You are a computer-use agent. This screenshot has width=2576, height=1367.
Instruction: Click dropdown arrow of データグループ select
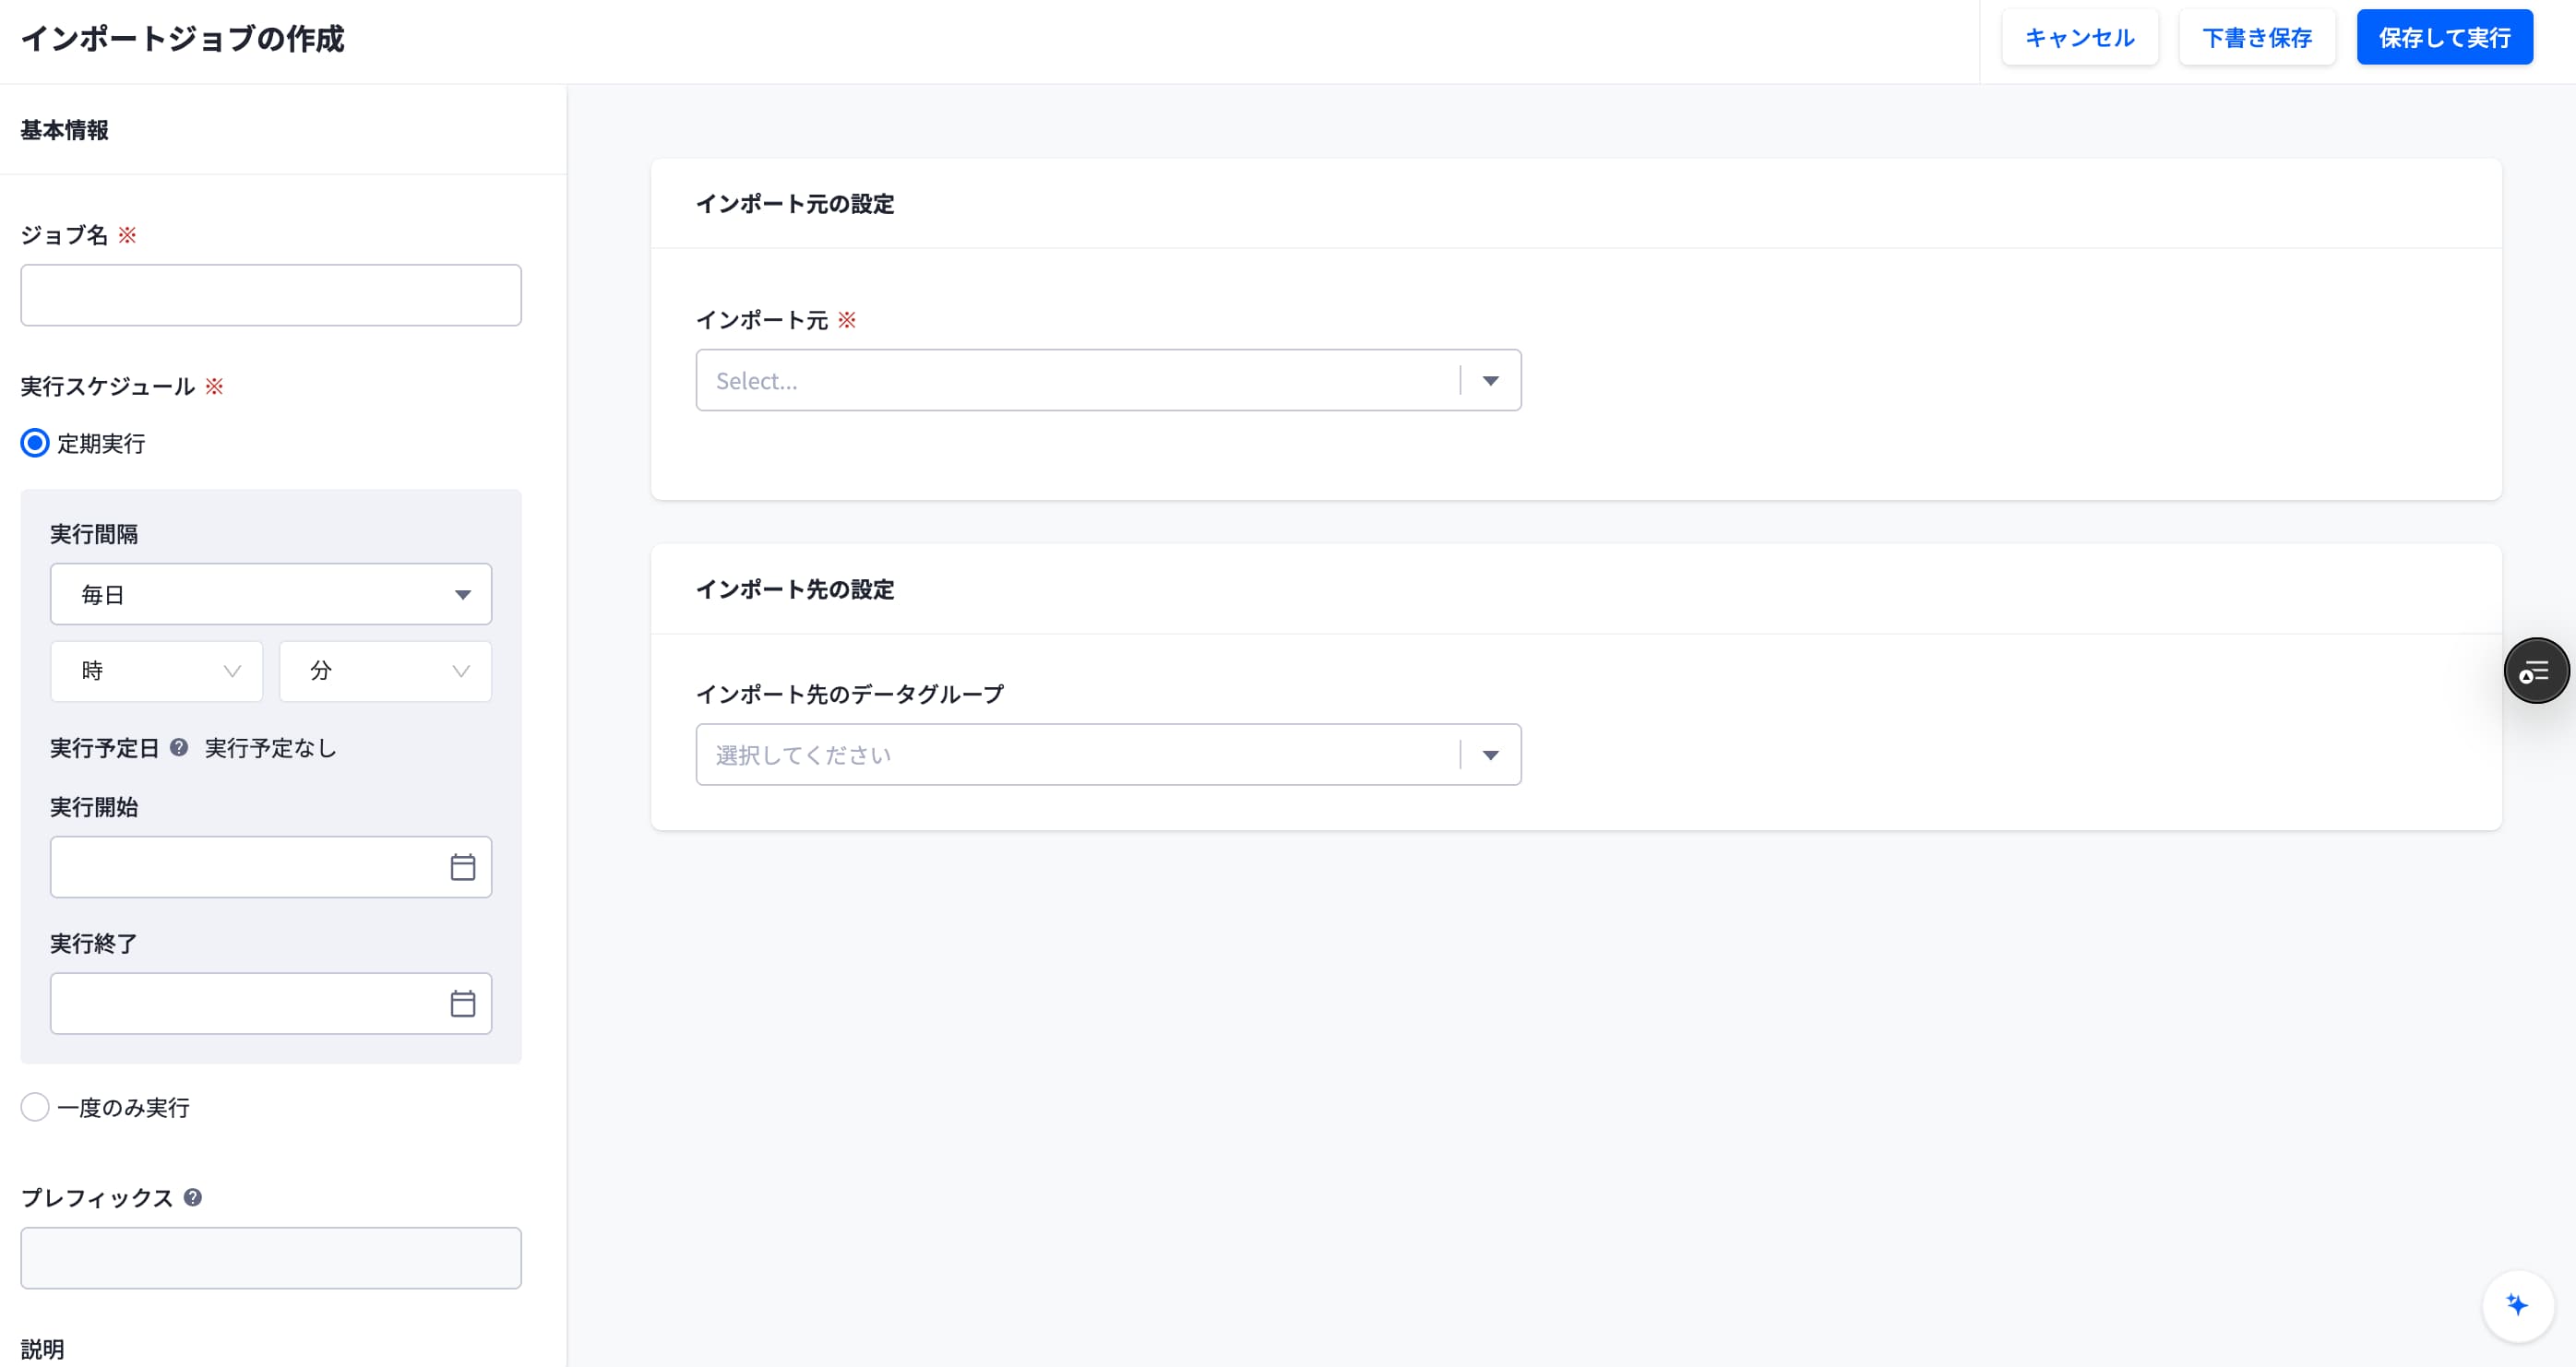tap(1490, 755)
